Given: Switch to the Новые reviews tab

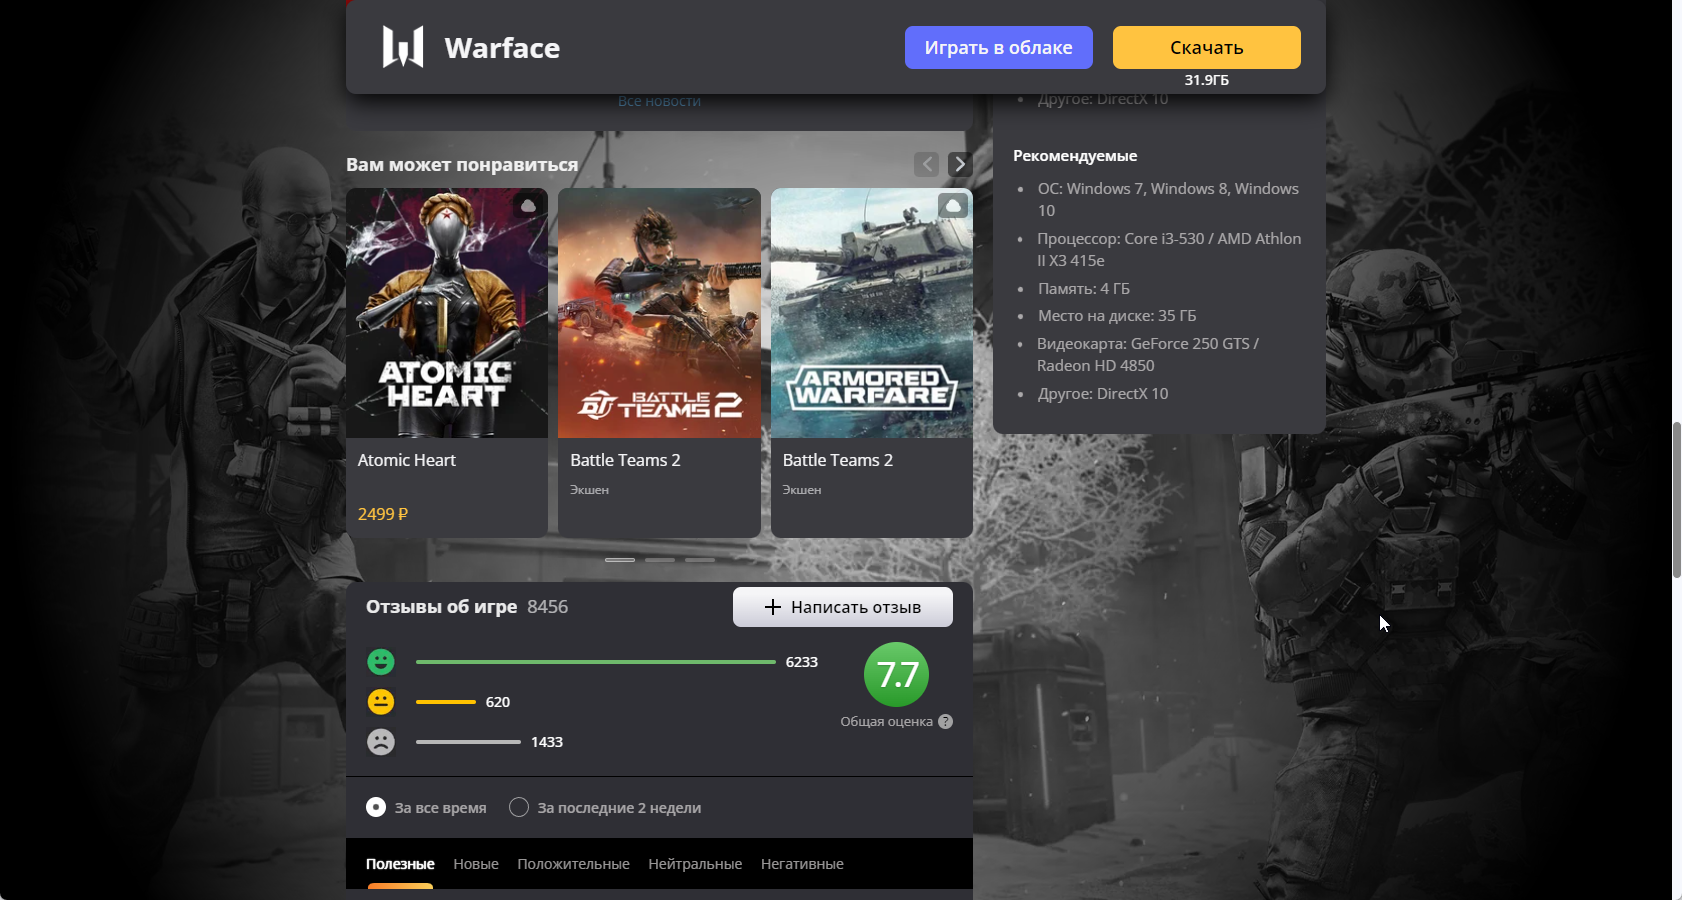Looking at the screenshot, I should coord(476,864).
